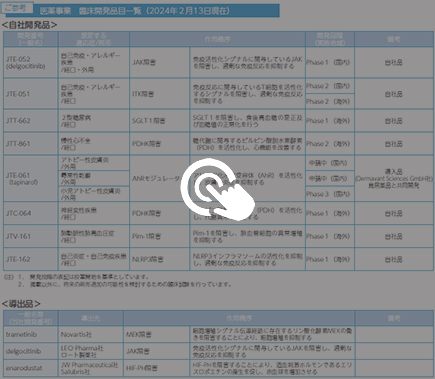Screen dimensions: 435x379
Task: Tap the hand pointer overlay icon
Action: coord(218,189)
